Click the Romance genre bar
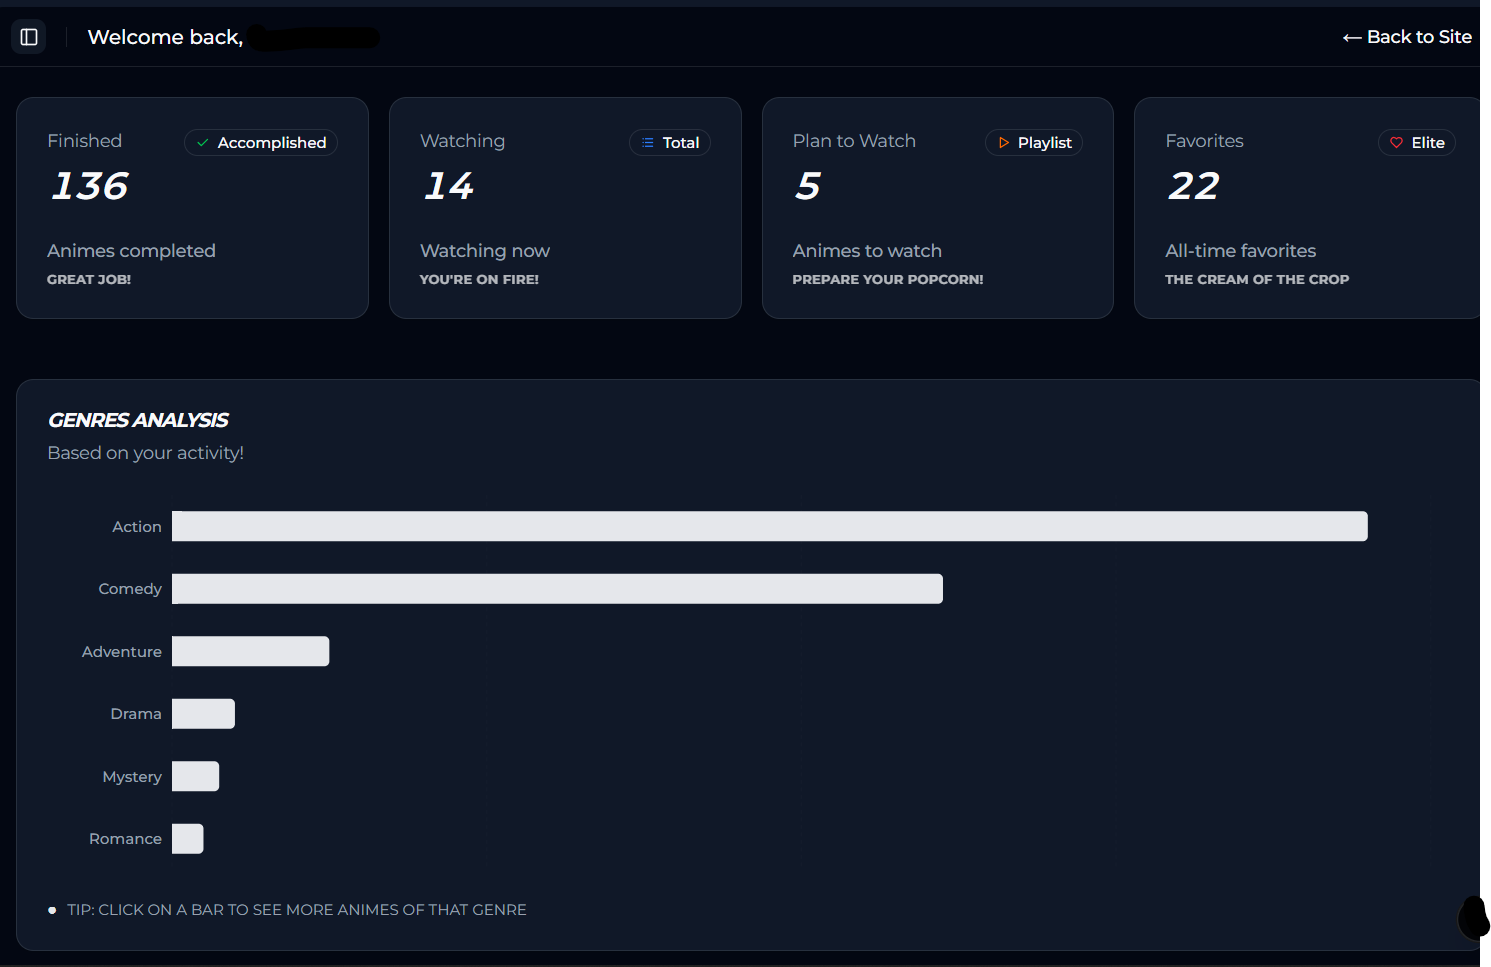Viewport: 1491px width, 967px height. pyautogui.click(x=187, y=838)
